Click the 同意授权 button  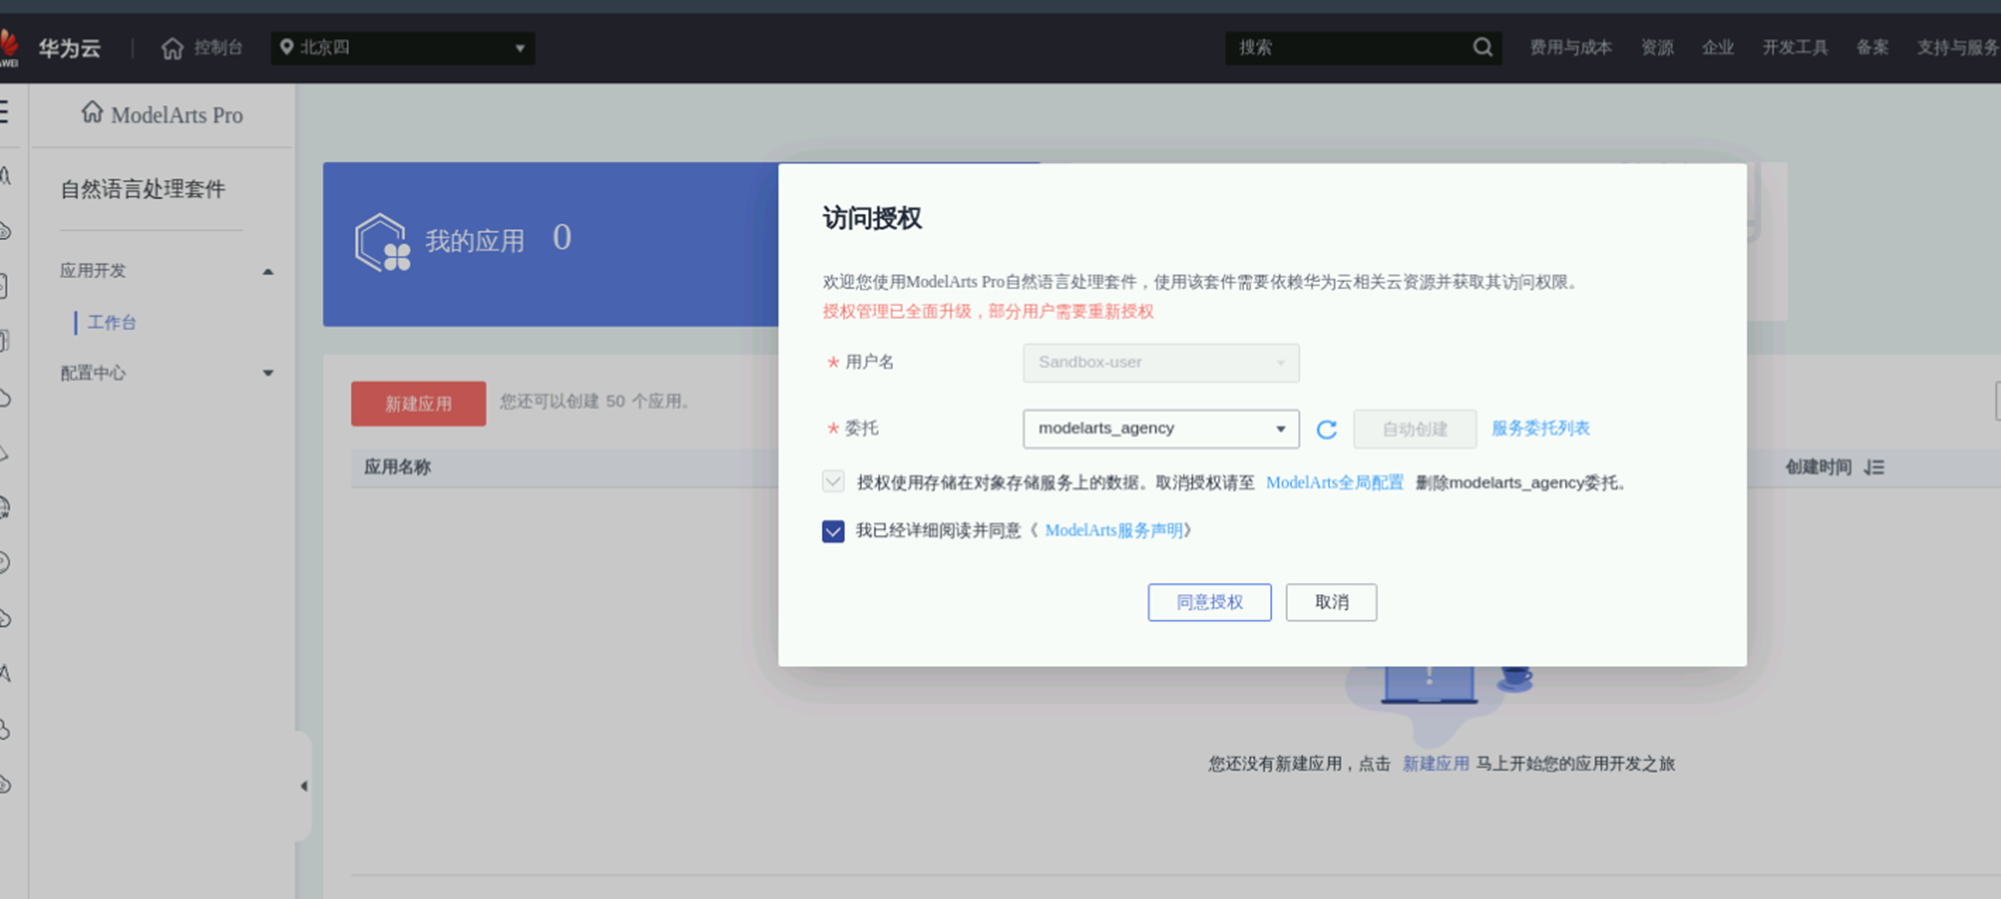[1209, 602]
